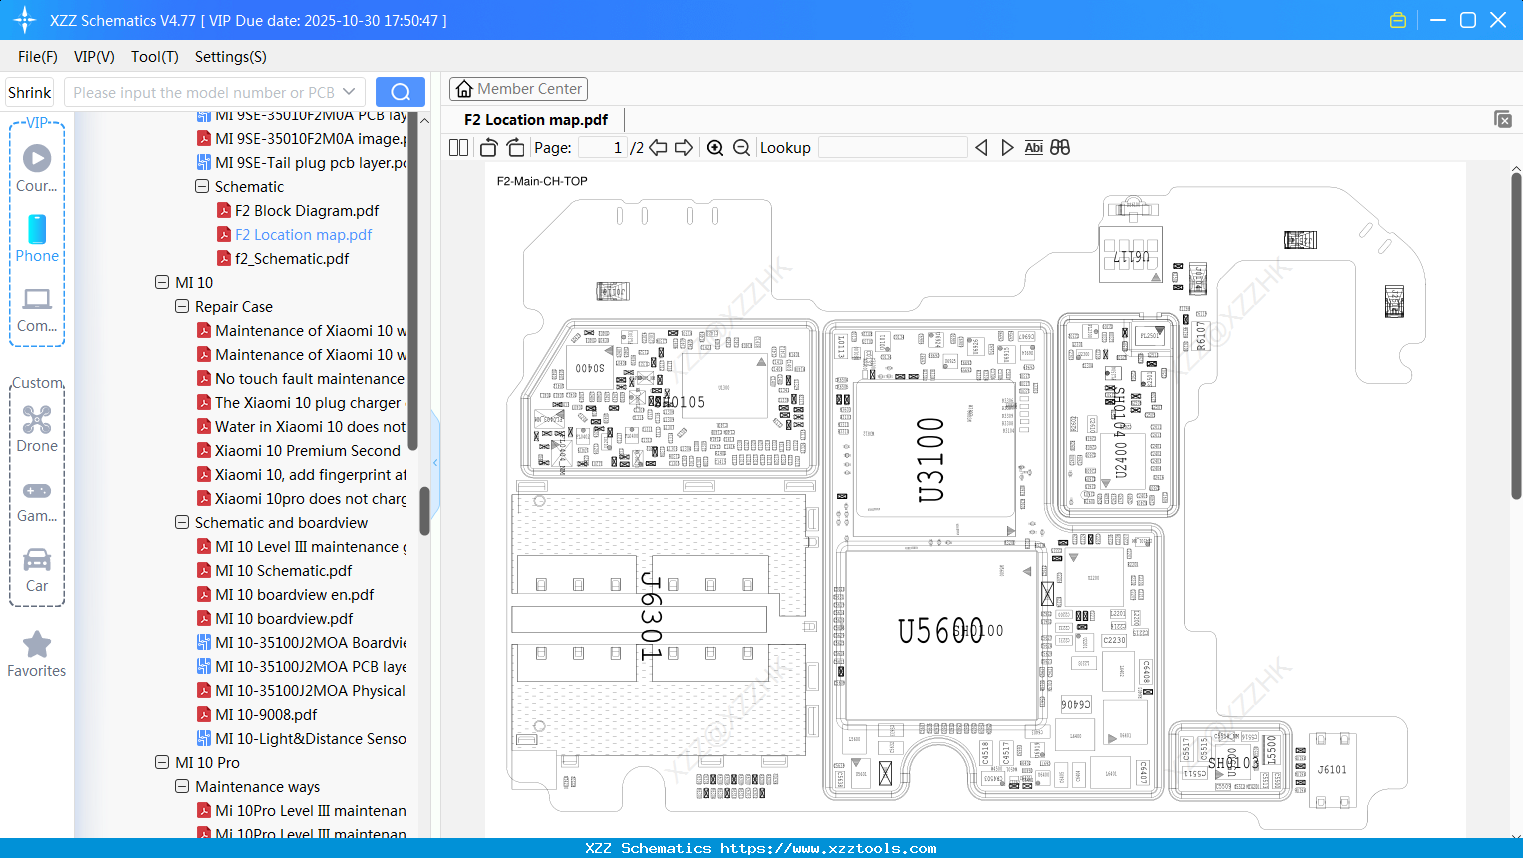Viewport: 1523px width, 858px height.
Task: Click the Lookup search field
Action: click(x=891, y=147)
